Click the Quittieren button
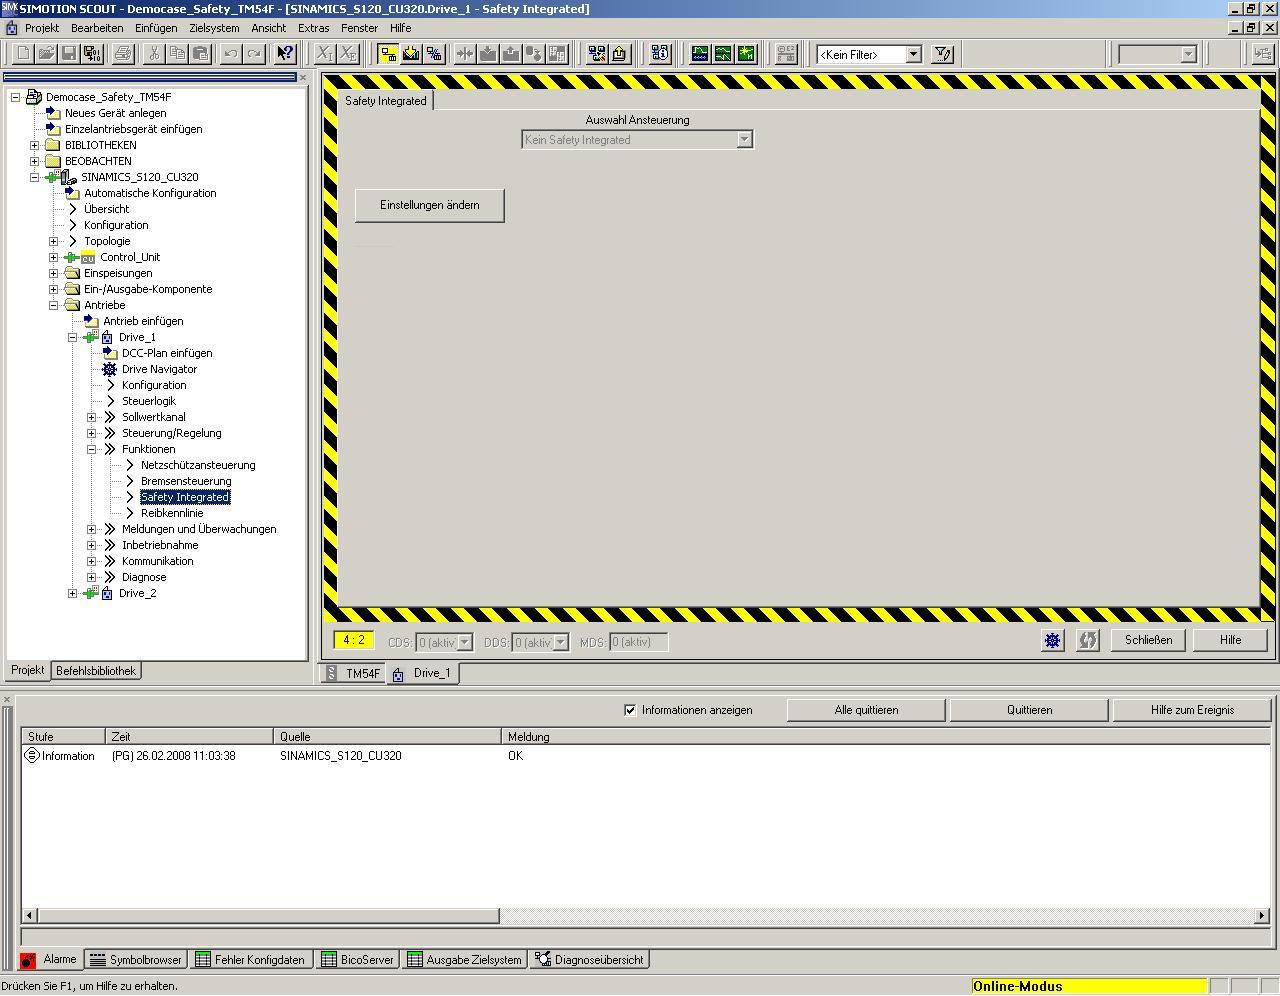The image size is (1280, 996). coord(1029,710)
